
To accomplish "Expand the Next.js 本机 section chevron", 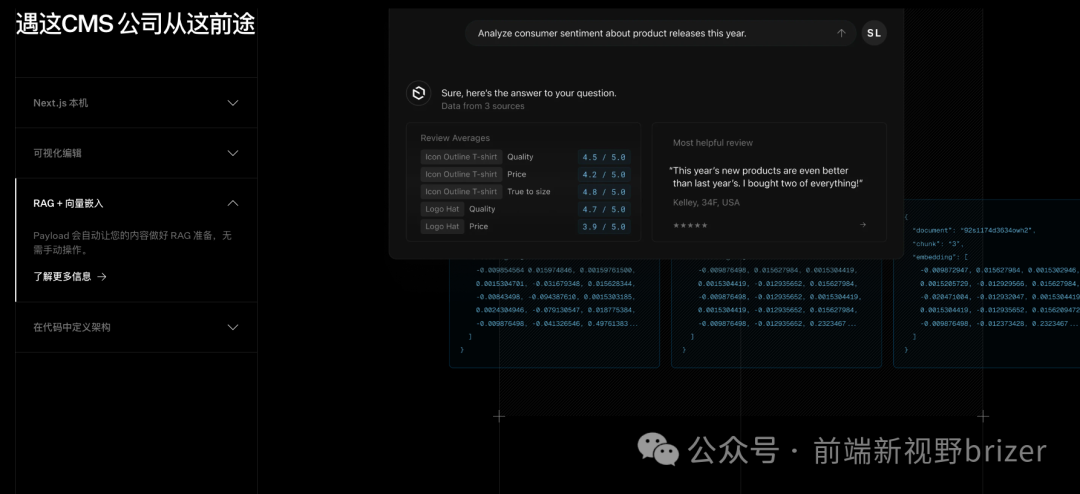I will 233,103.
